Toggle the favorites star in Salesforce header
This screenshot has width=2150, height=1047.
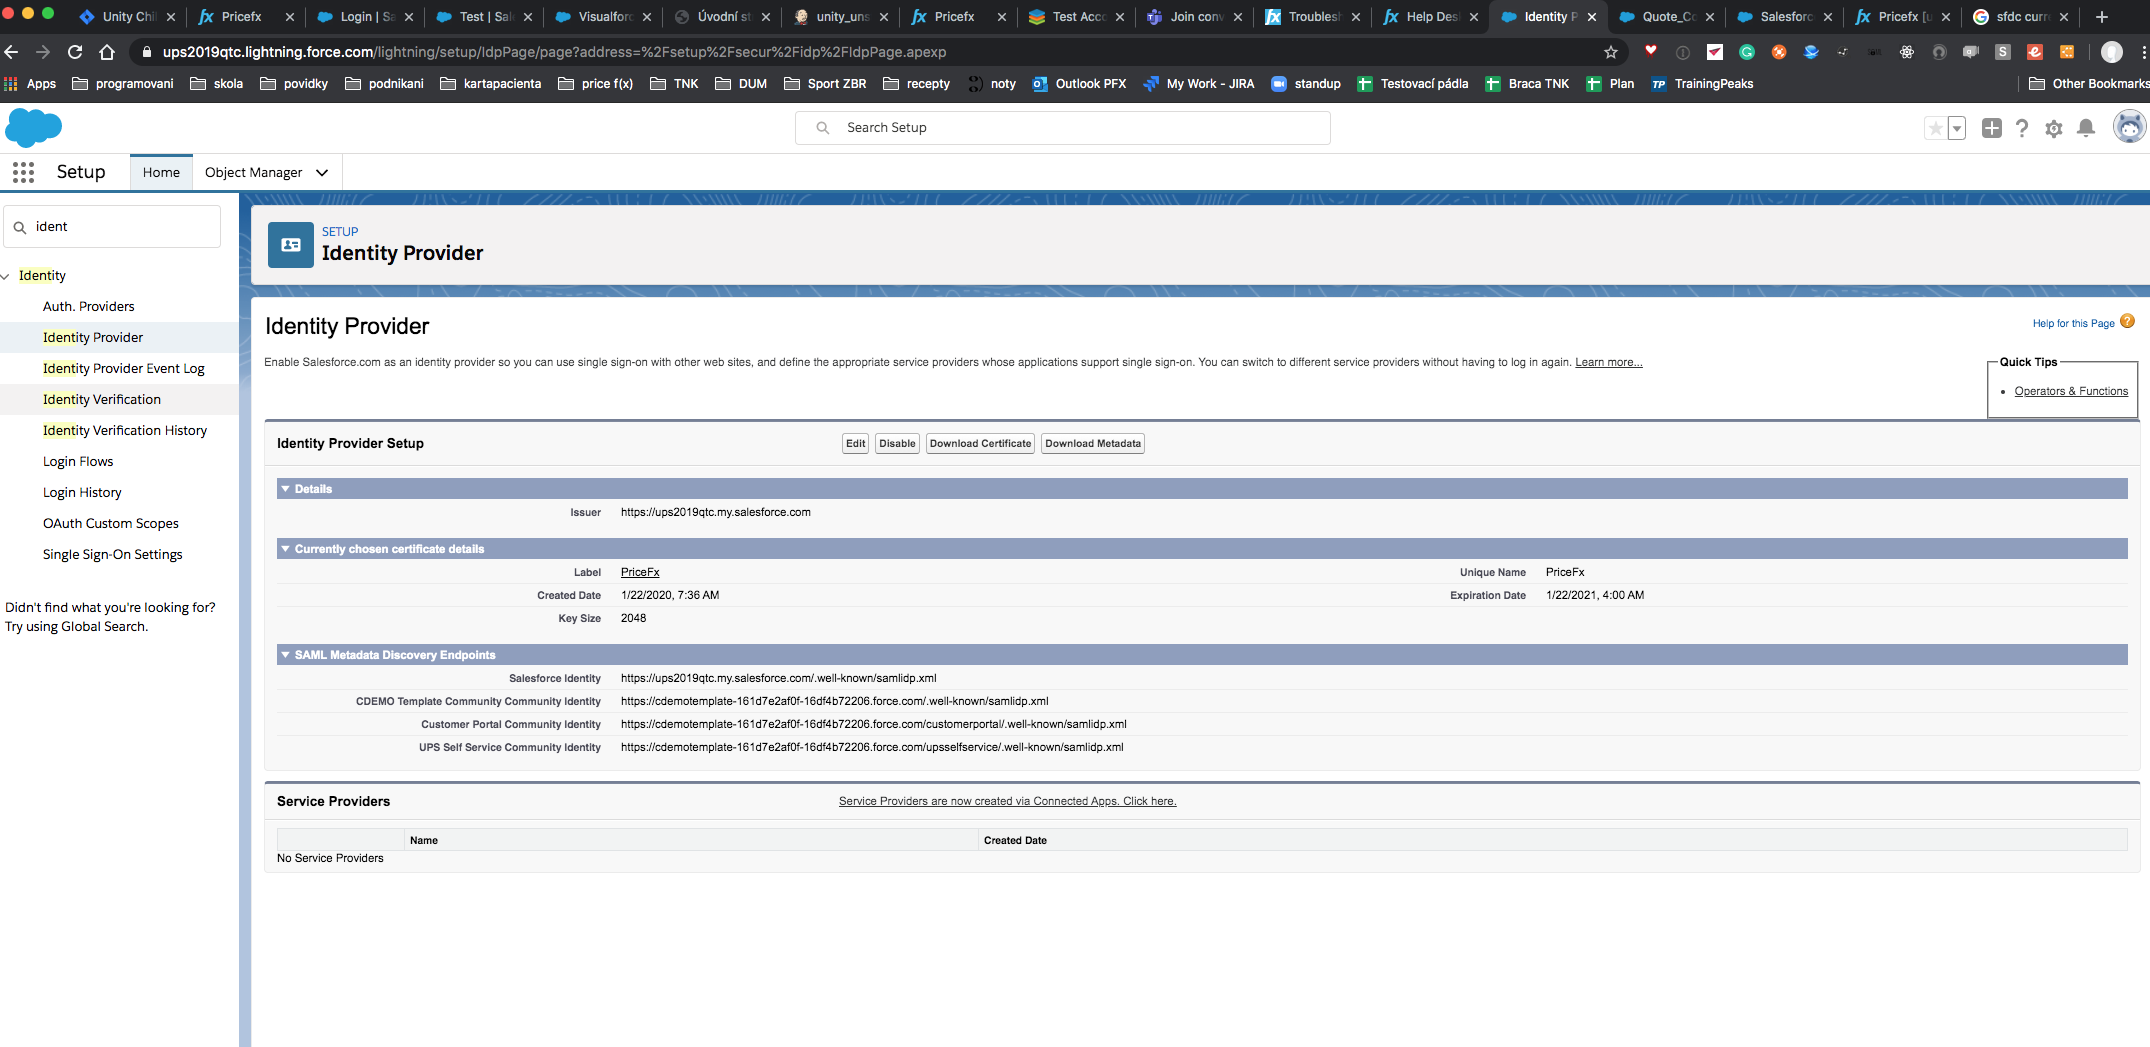click(1936, 128)
